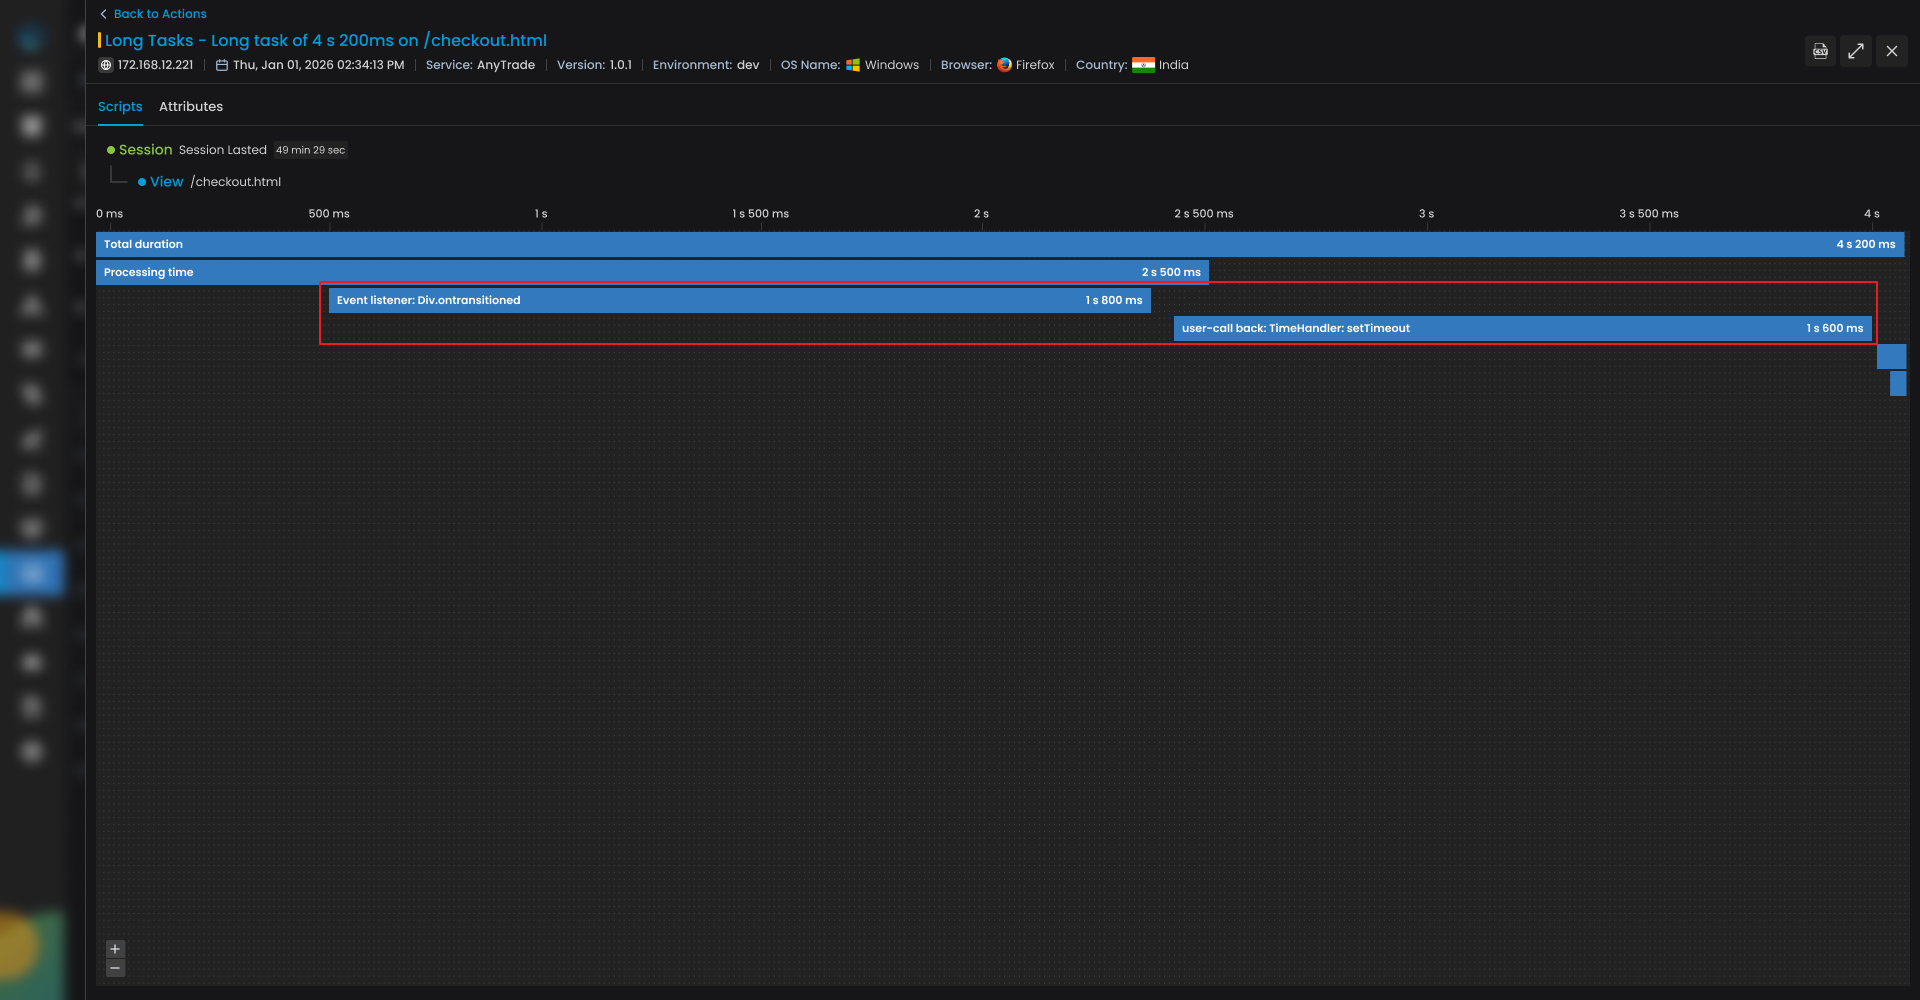This screenshot has width=1920, height=1000.
Task: Click the Event listener Div.ontransitioned bar
Action: [x=739, y=300]
